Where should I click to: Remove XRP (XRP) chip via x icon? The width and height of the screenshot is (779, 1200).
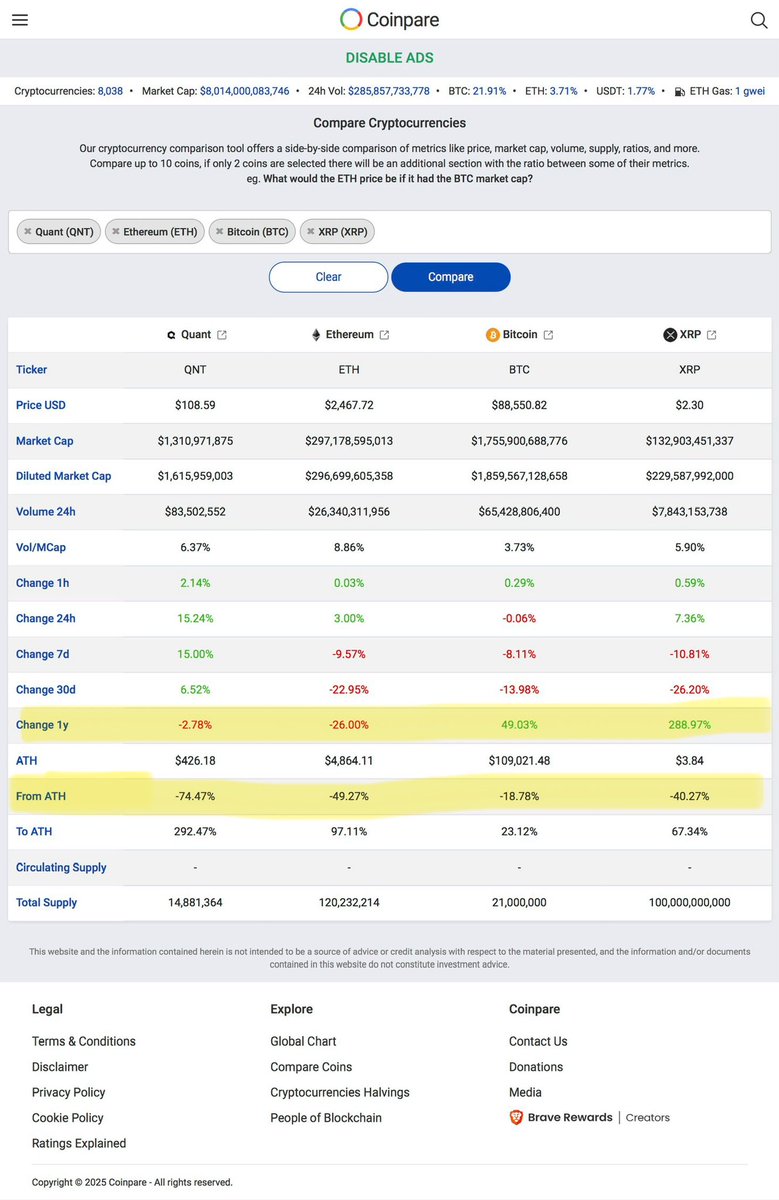tap(310, 232)
